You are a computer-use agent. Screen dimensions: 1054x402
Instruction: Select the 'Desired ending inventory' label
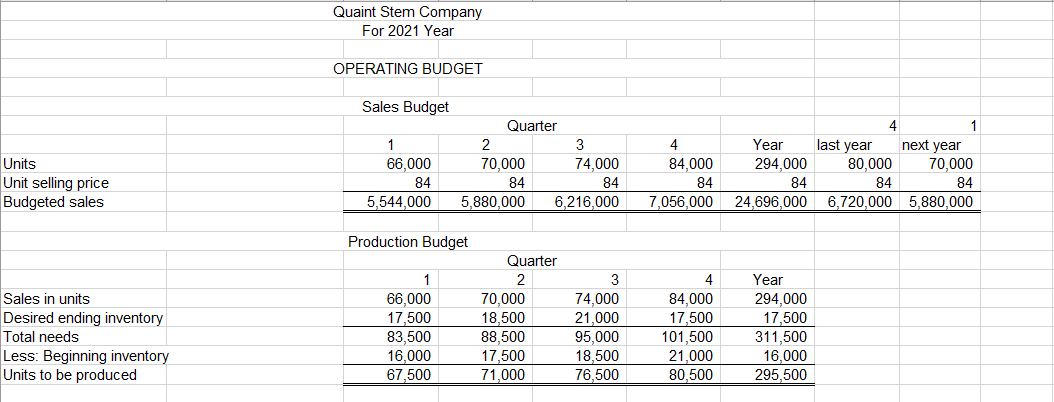click(83, 318)
